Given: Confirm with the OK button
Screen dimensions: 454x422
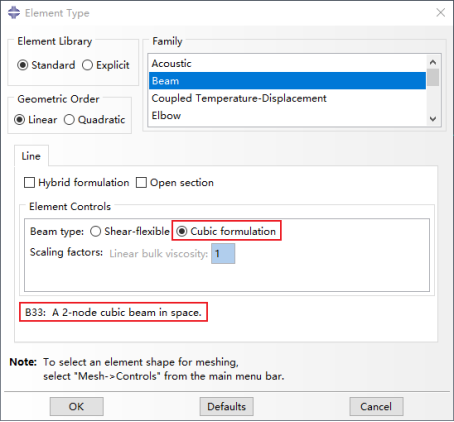Looking at the screenshot, I should point(76,406).
